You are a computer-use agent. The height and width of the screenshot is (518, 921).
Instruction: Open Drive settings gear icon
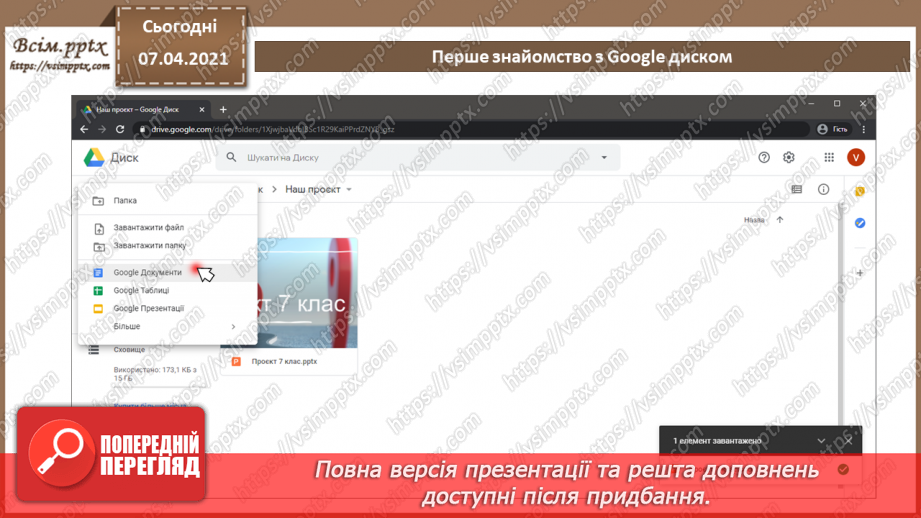click(789, 157)
